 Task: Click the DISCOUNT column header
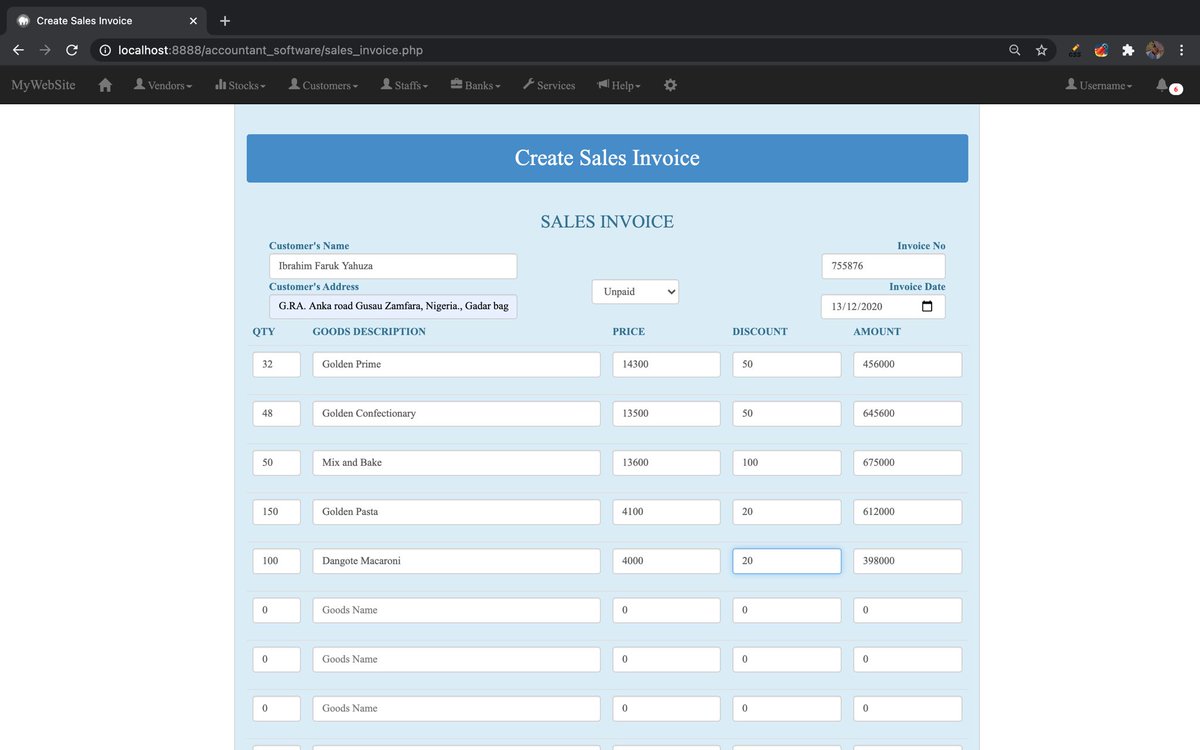pyautogui.click(x=760, y=331)
